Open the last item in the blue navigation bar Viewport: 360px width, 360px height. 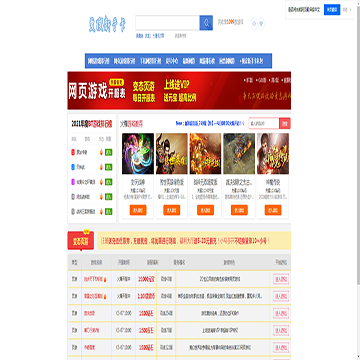point(251,61)
